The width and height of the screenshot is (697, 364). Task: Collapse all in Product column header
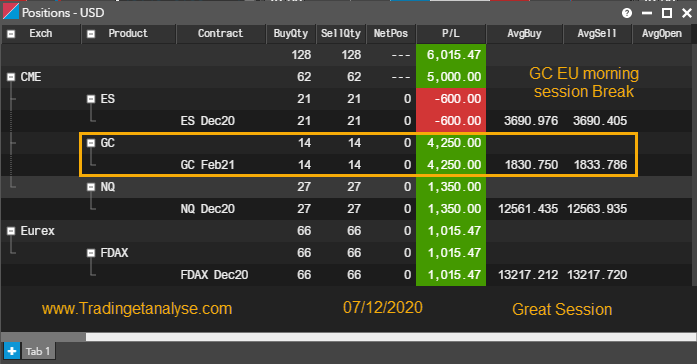coord(91,34)
